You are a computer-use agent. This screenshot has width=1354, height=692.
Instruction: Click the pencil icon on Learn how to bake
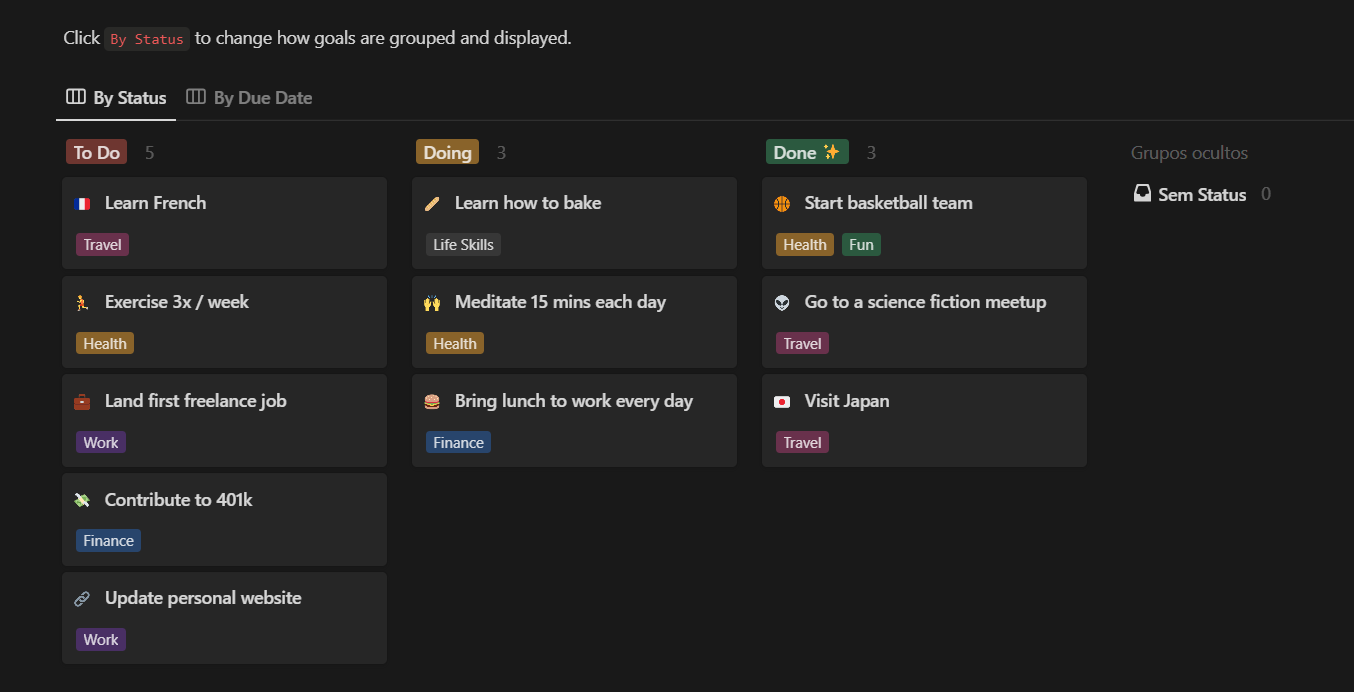(433, 202)
